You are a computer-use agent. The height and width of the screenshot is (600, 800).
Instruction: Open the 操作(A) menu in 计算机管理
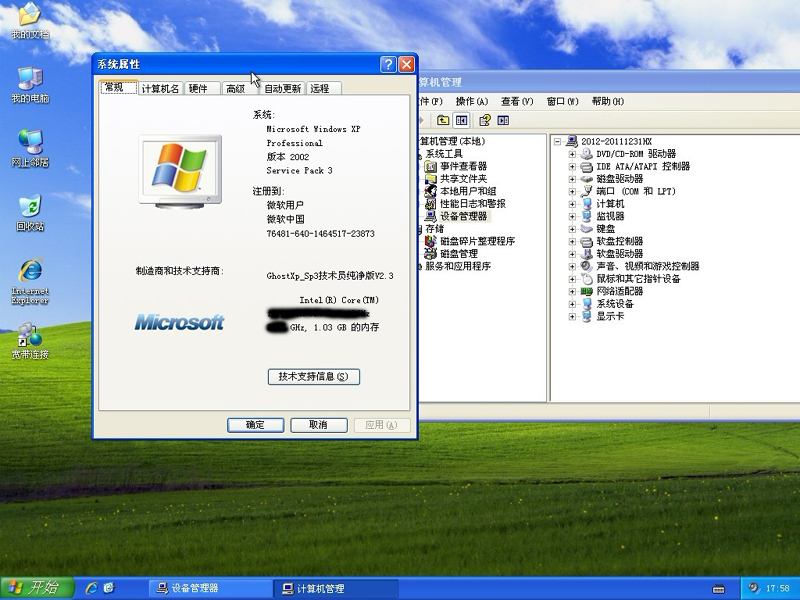click(x=471, y=101)
